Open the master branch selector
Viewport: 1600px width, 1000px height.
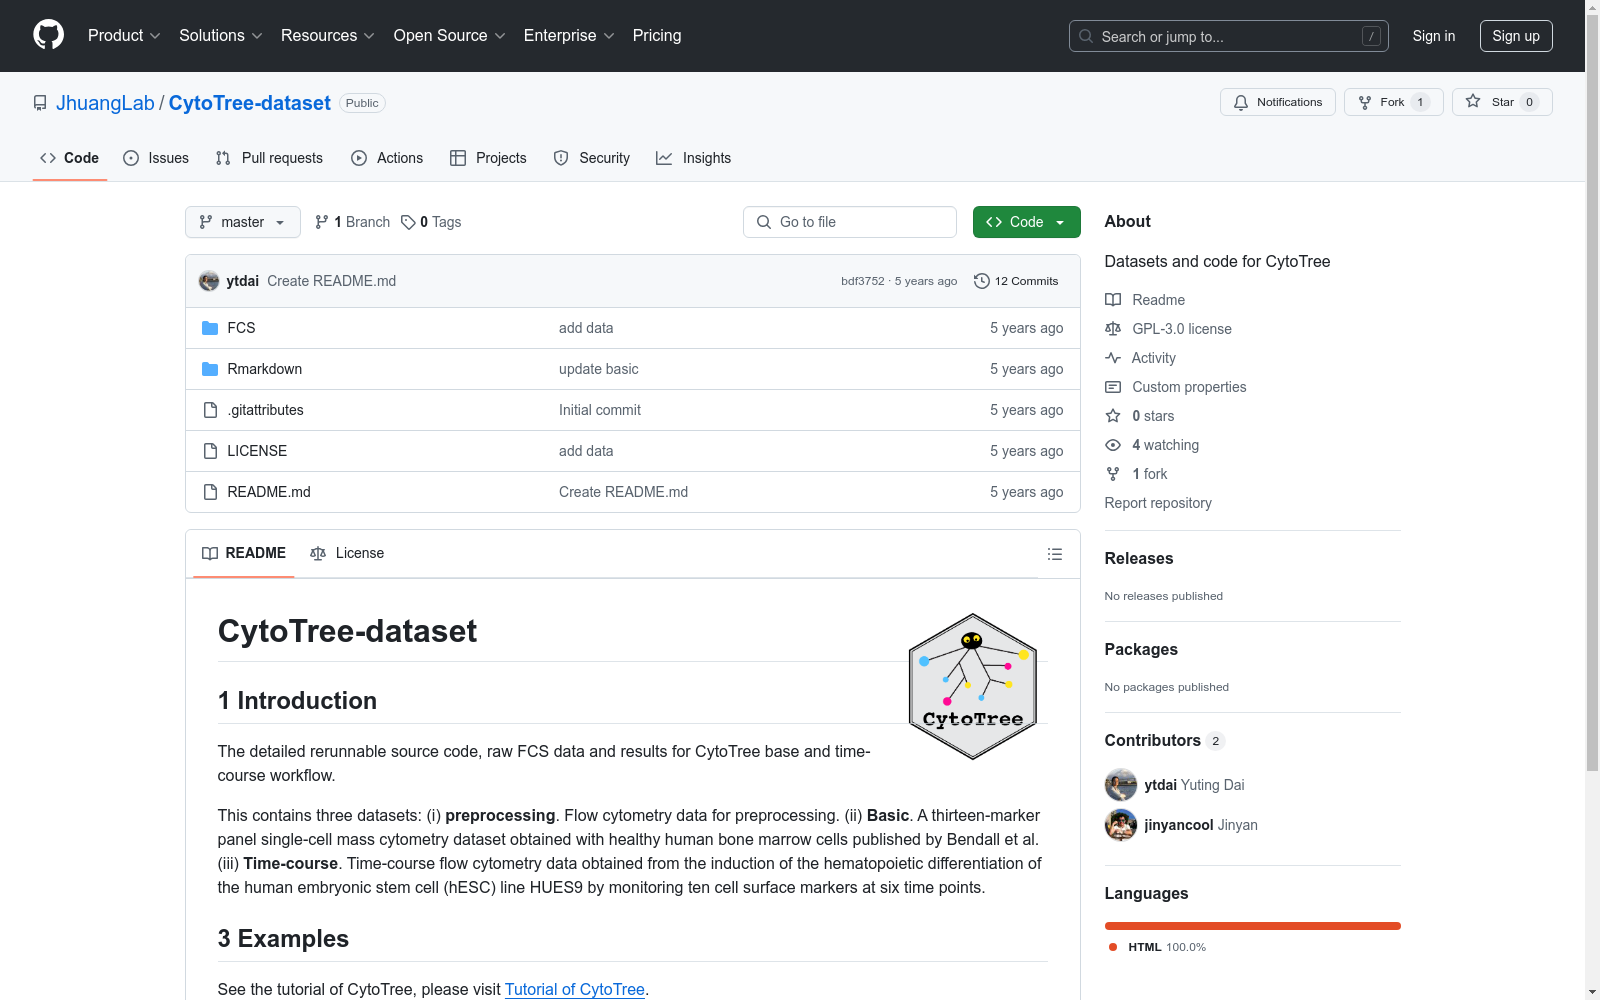(x=243, y=222)
